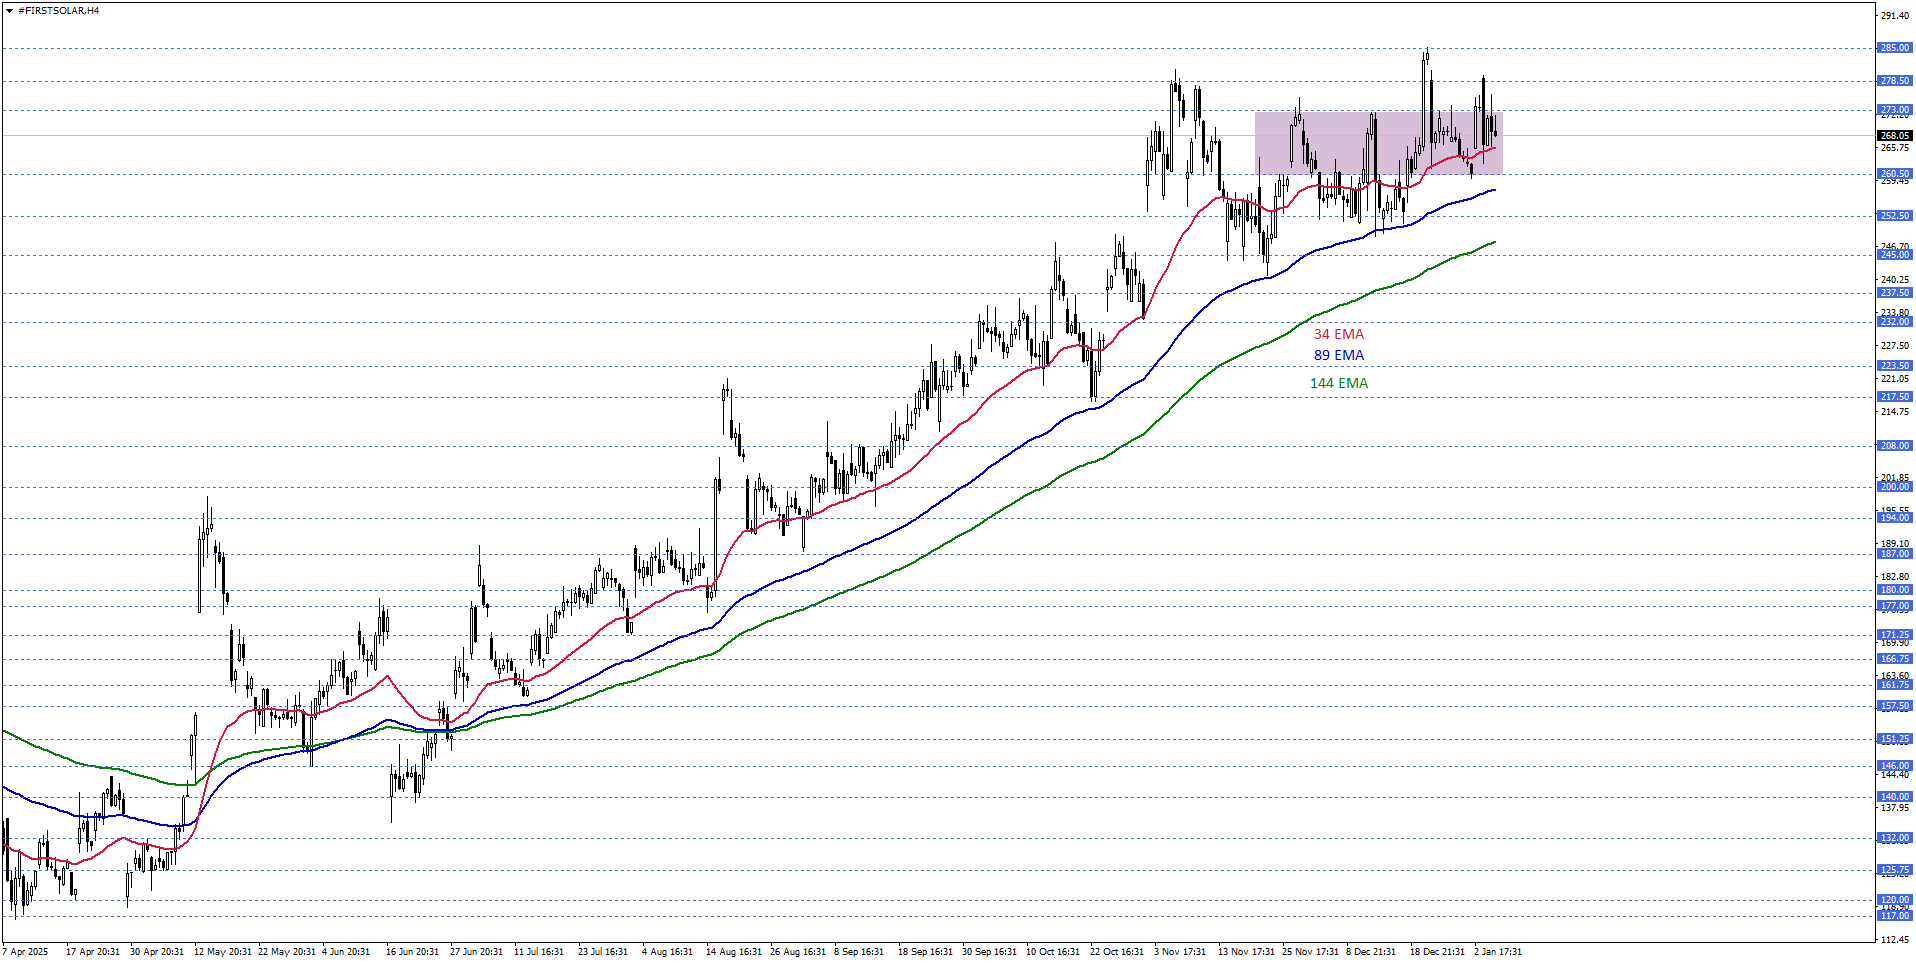The width and height of the screenshot is (1916, 963).
Task: Click the 214.75 price scale value
Action: click(1895, 412)
